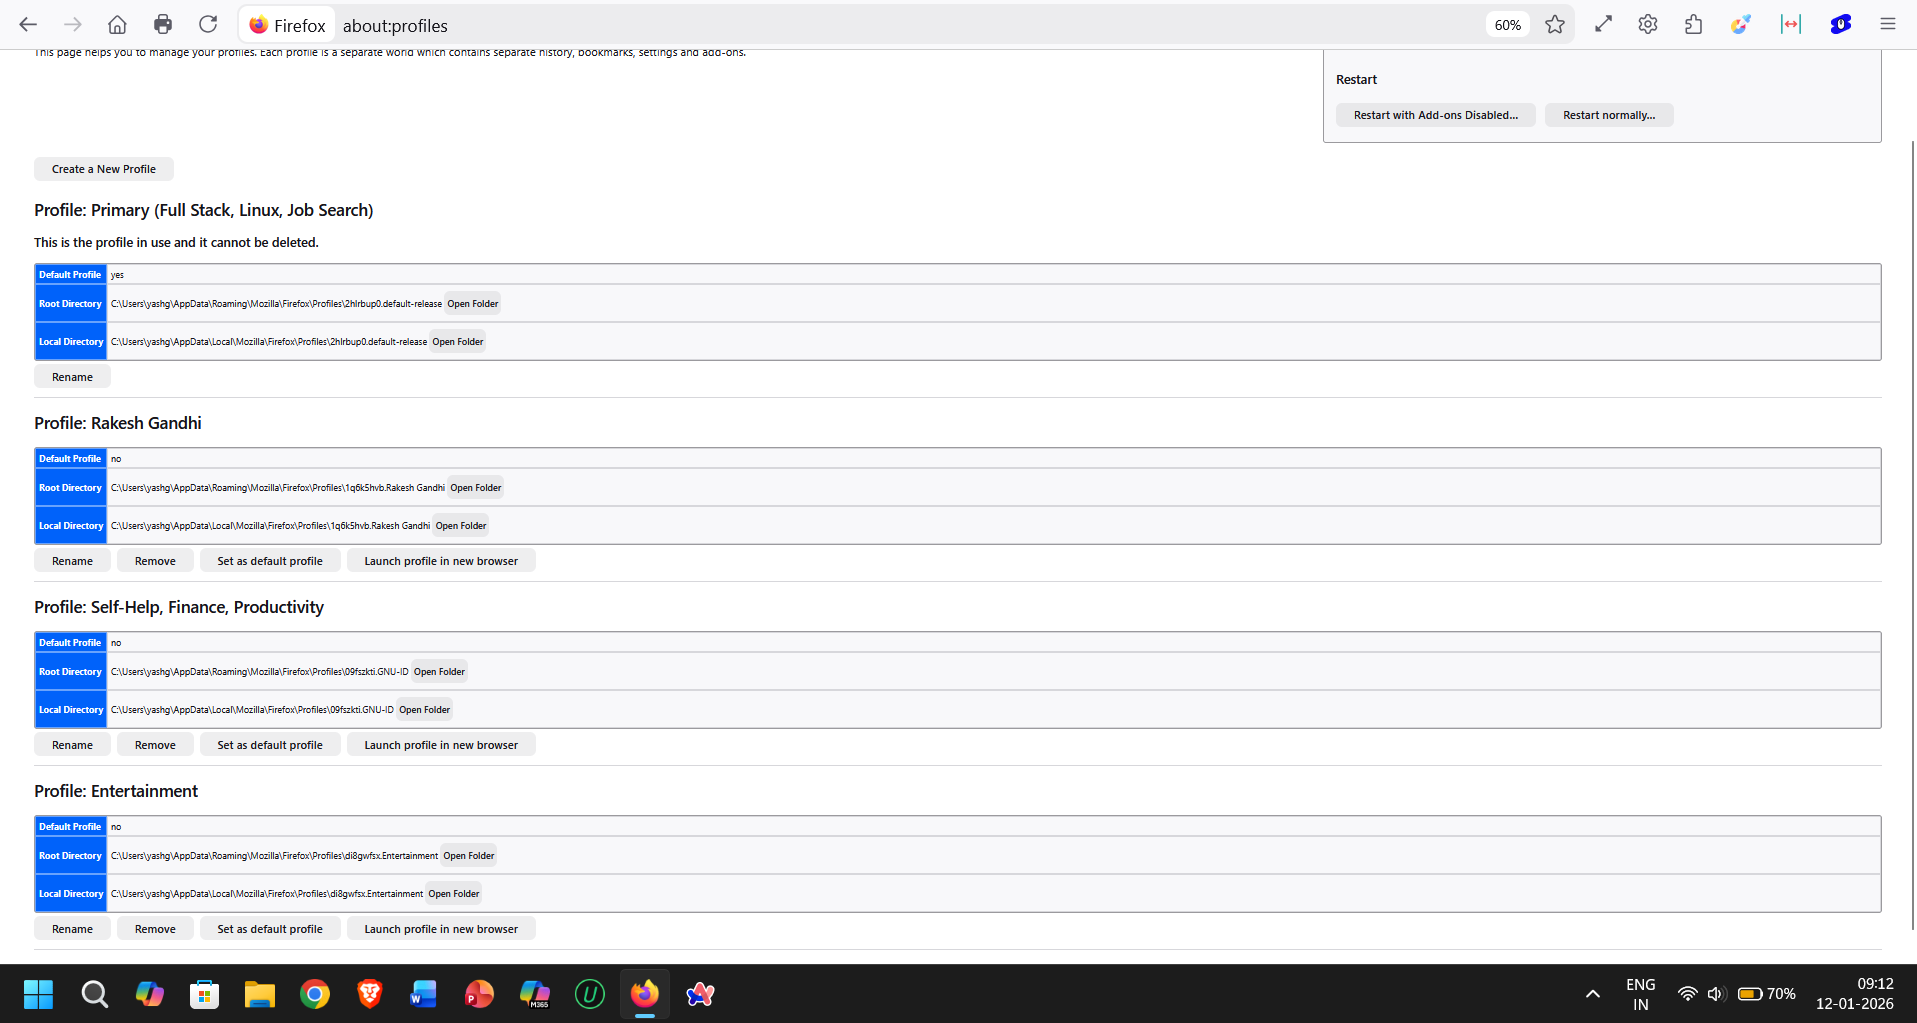This screenshot has height=1023, width=1917.
Task: Click the Firefox icon in the taskbar
Action: pos(645,994)
